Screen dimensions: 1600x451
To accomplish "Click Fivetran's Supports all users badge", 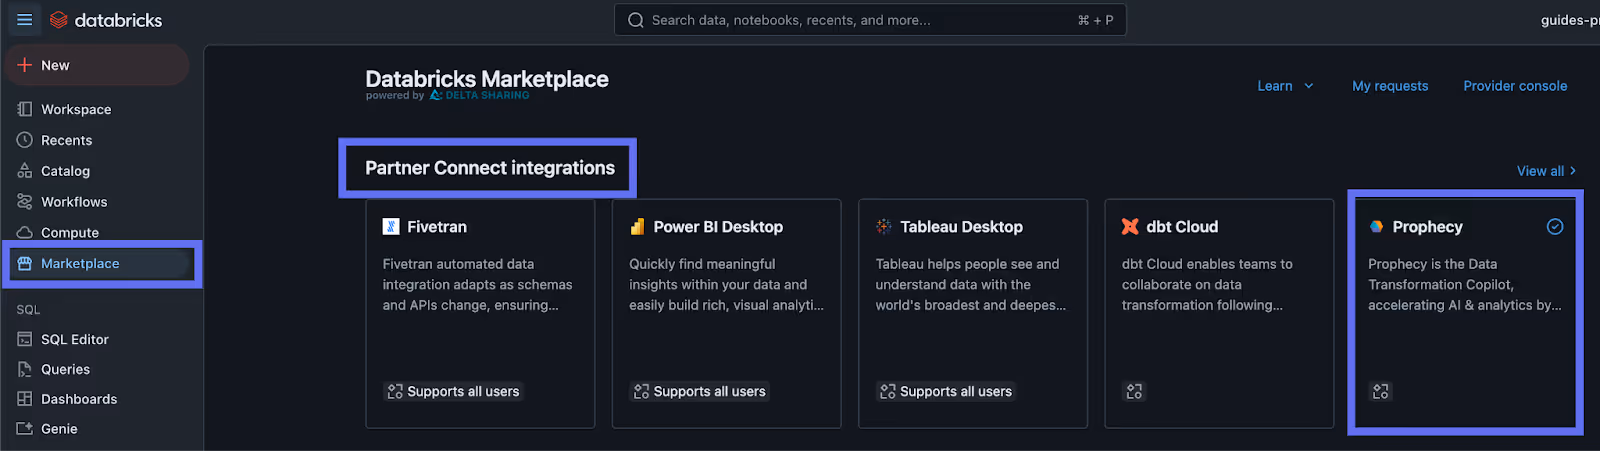I will [x=453, y=392].
